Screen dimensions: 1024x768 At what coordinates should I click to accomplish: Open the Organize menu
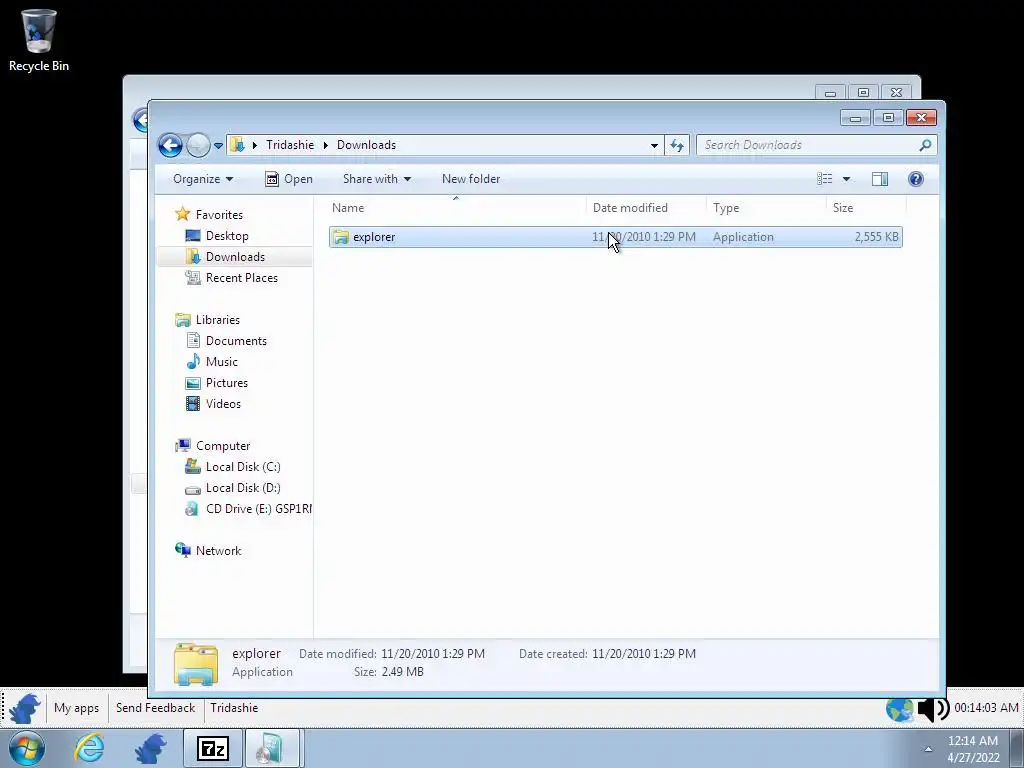(203, 179)
